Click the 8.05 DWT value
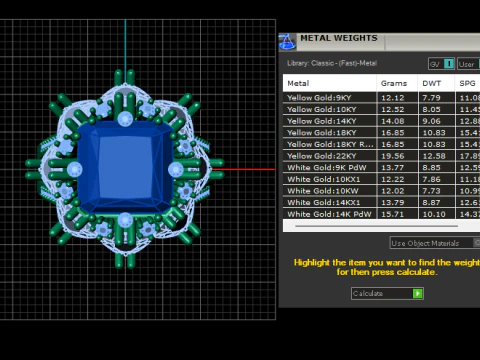 click(431, 109)
